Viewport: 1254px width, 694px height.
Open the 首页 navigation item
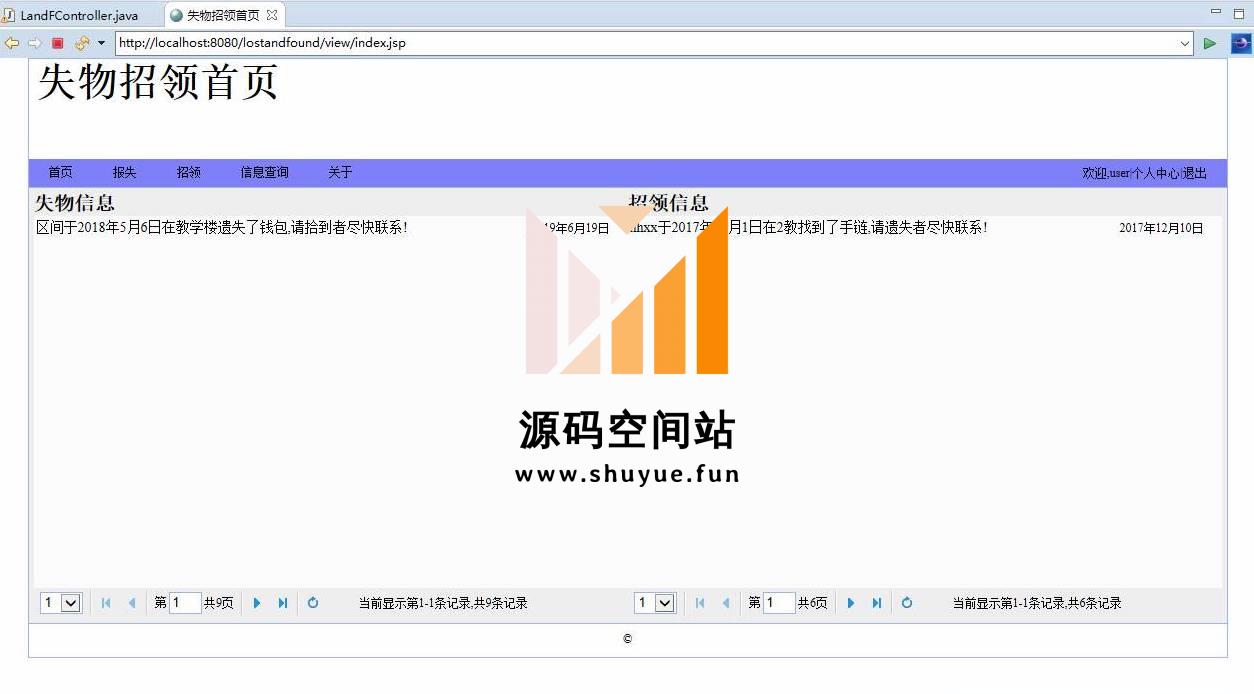tap(60, 172)
